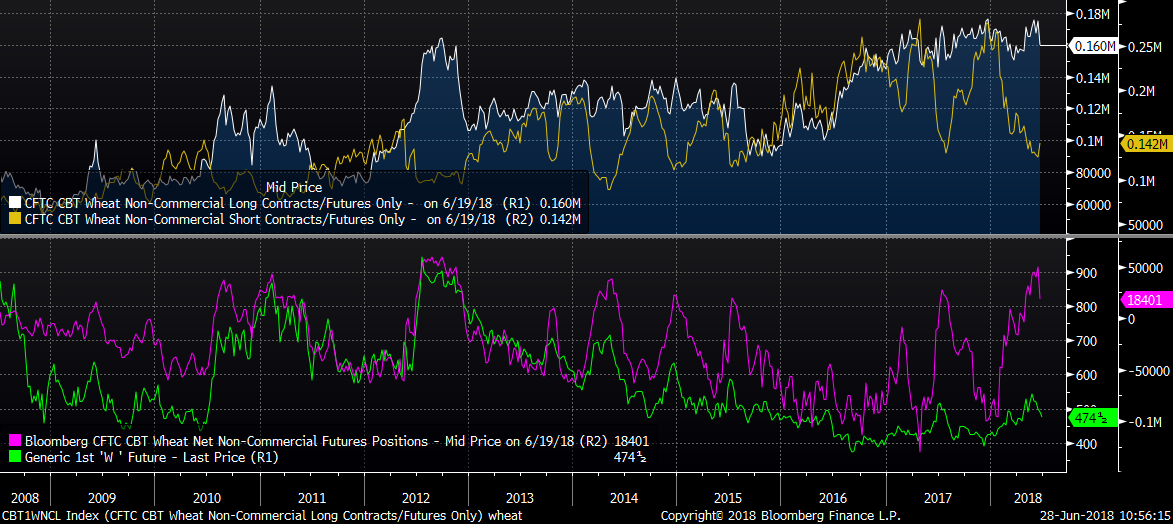Click the 900 price axis label

[1087, 272]
